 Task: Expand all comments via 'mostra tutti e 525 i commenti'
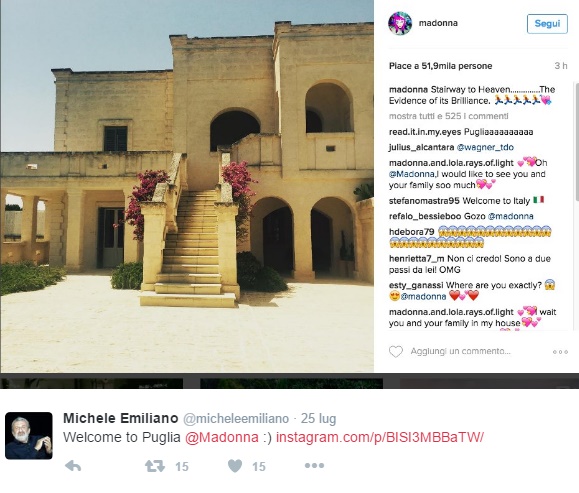(x=448, y=116)
